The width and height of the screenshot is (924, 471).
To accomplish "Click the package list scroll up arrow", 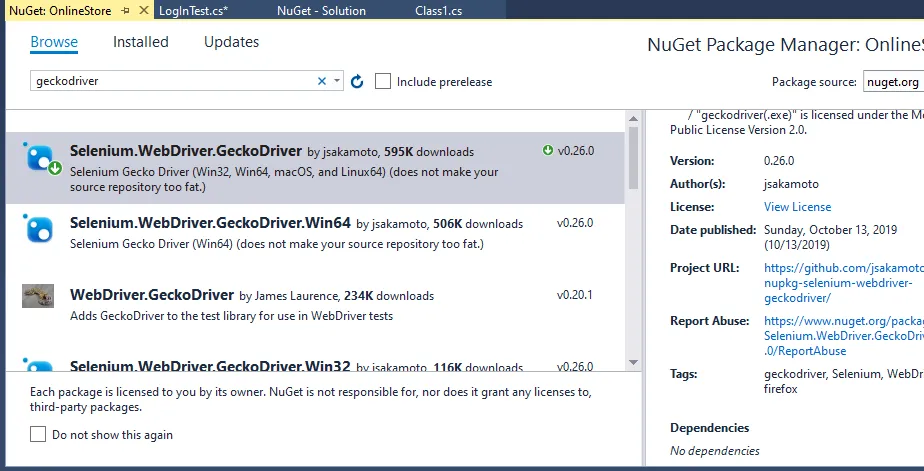I will tap(633, 118).
